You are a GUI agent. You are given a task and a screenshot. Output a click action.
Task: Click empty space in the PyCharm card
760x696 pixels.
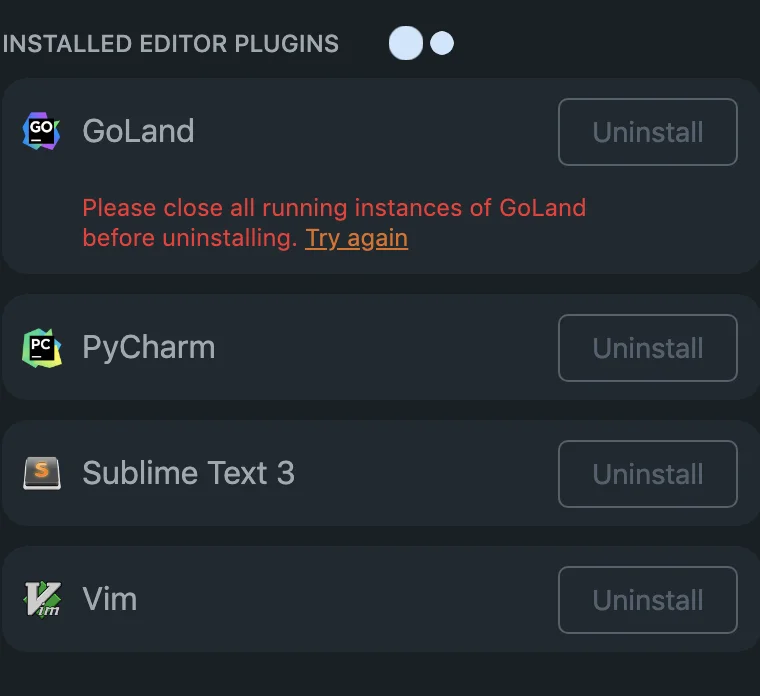point(388,348)
